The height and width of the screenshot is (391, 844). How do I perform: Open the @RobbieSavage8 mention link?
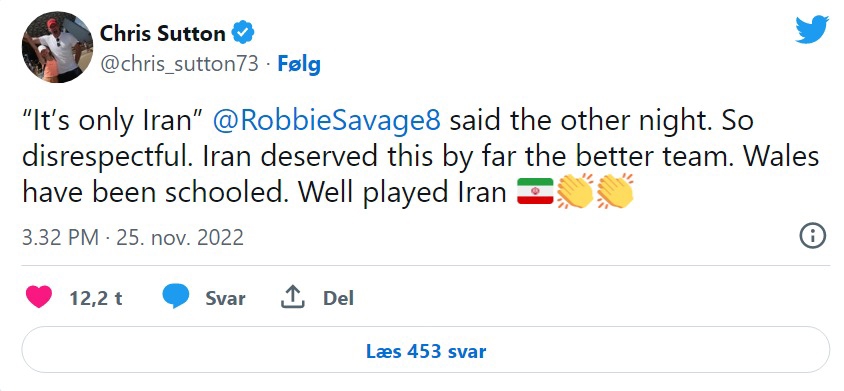[x=327, y=121]
